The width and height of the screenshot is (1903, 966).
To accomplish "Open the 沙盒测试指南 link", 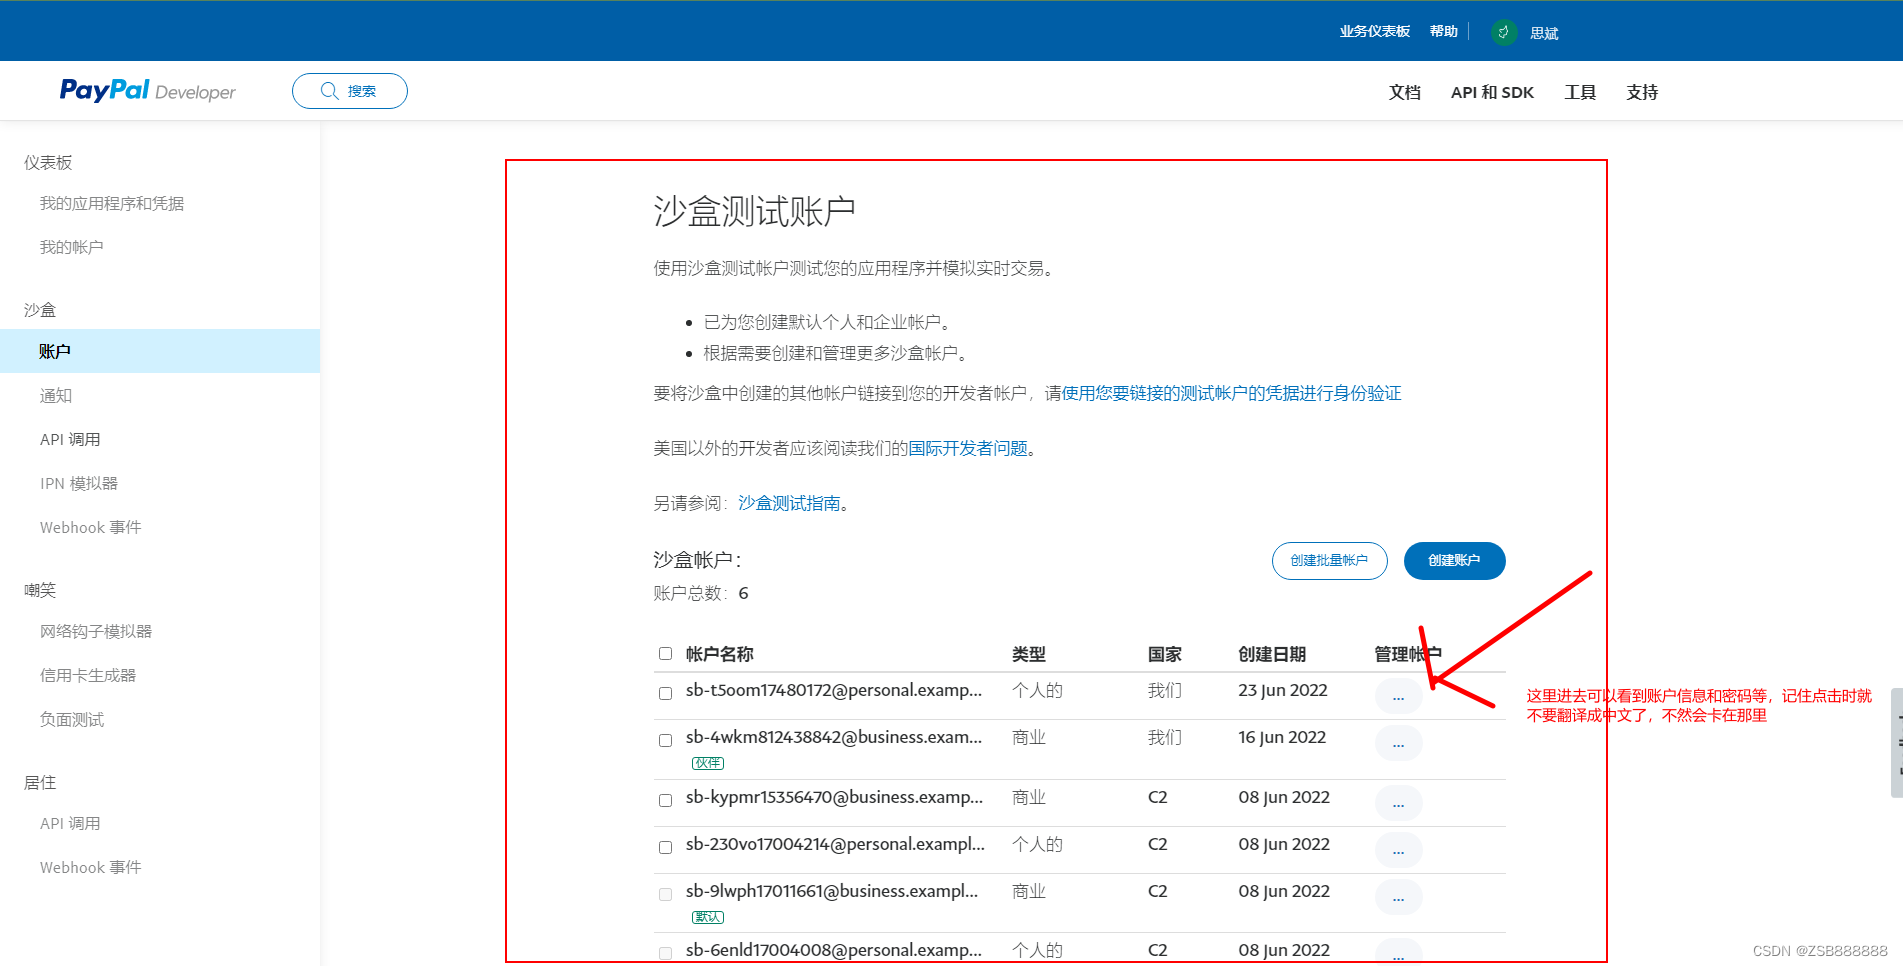I will (790, 502).
